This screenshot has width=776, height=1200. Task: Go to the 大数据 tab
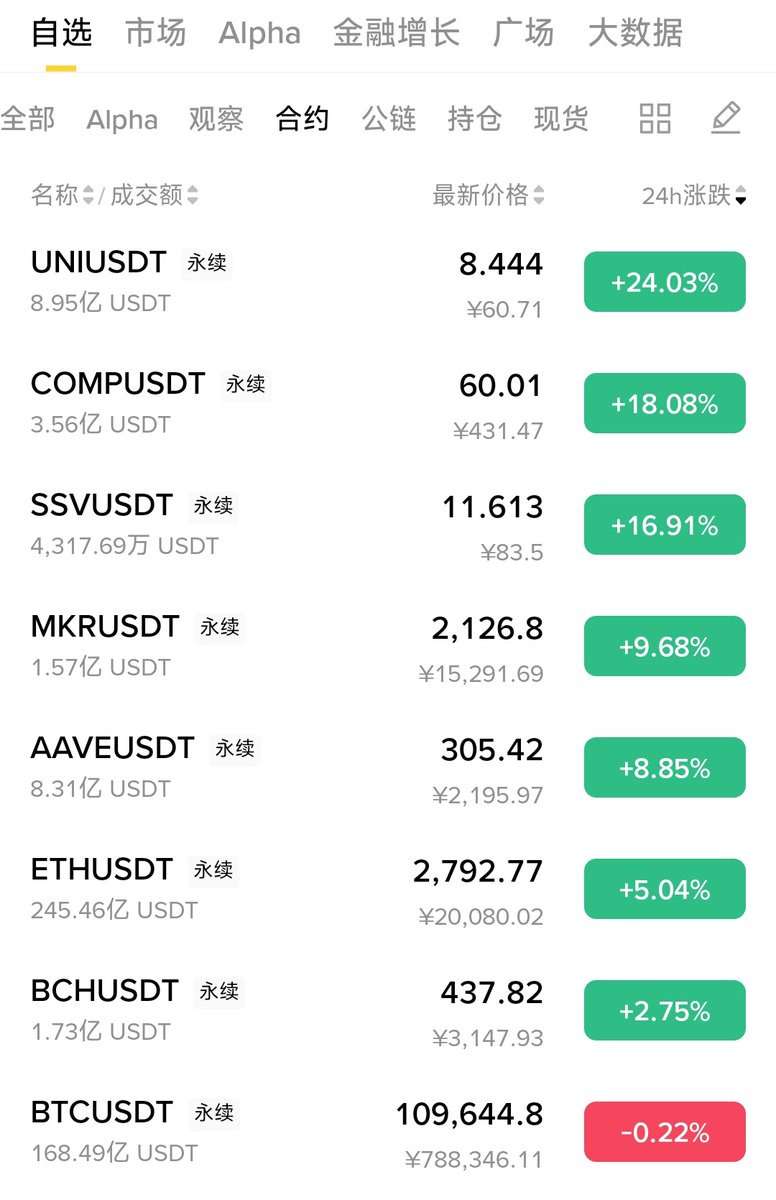click(x=635, y=33)
